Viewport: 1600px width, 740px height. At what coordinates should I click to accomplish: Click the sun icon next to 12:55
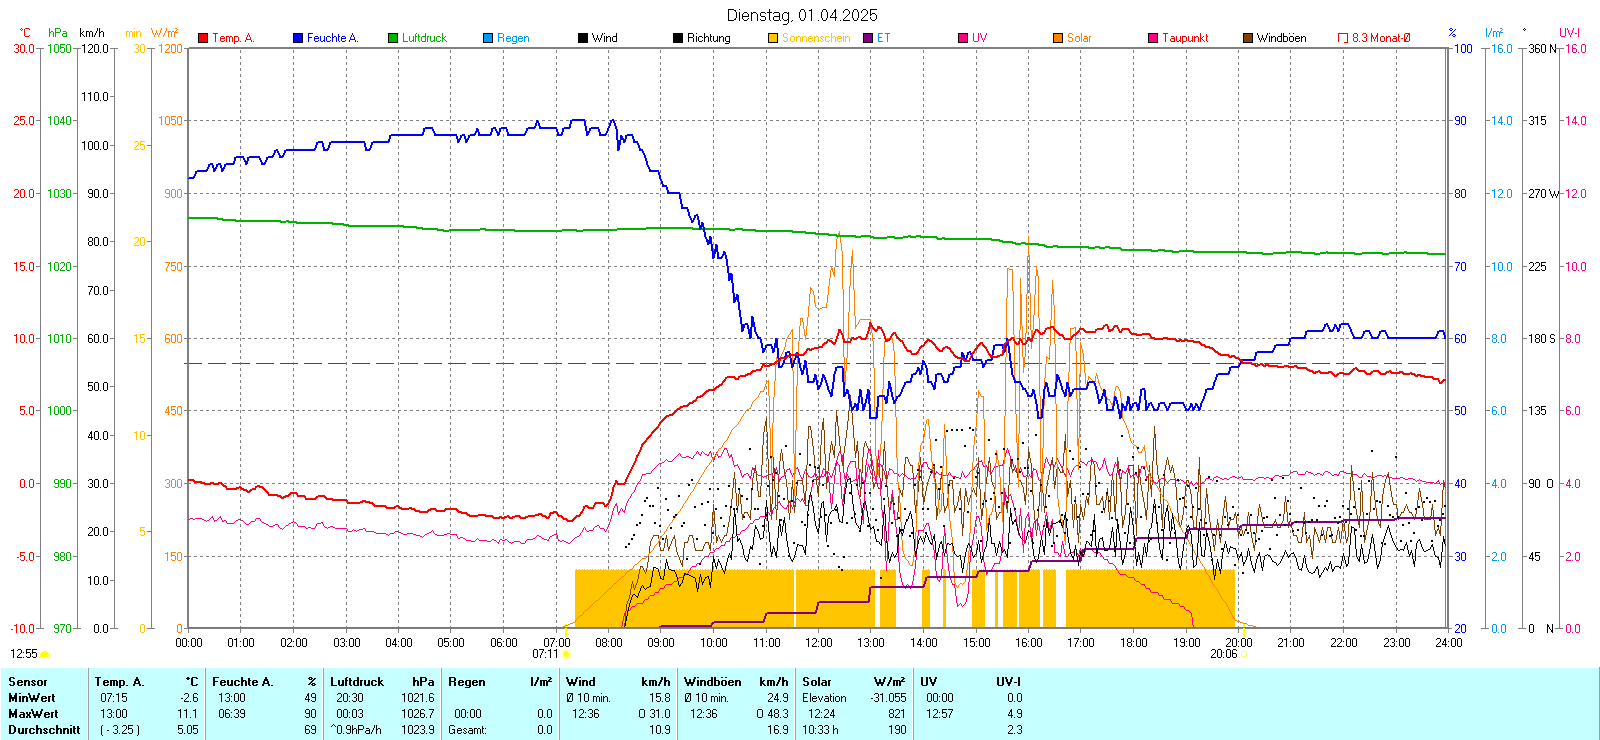45,655
